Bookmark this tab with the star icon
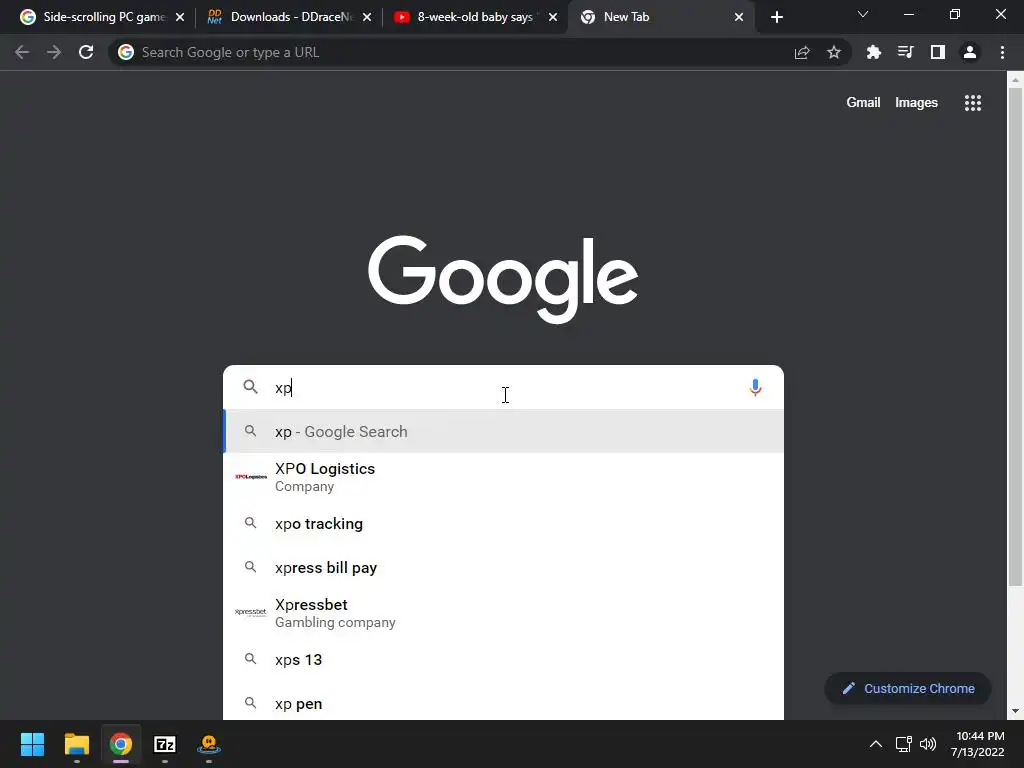 coord(834,52)
